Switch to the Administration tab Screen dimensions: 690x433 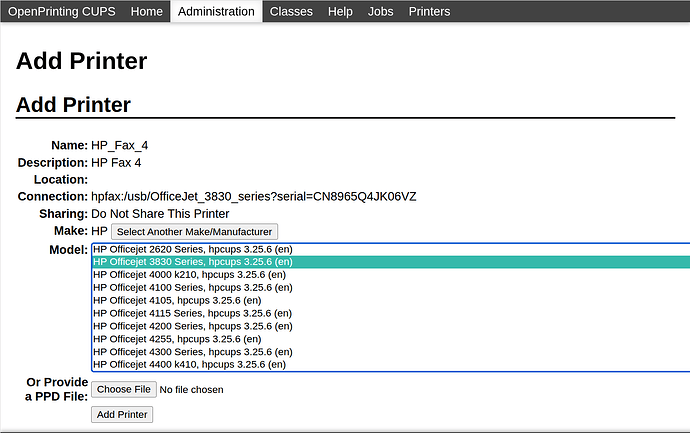point(216,12)
